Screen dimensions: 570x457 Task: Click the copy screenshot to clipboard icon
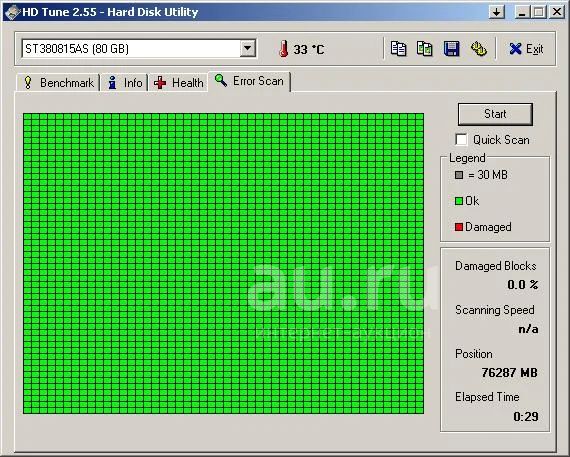click(x=425, y=49)
